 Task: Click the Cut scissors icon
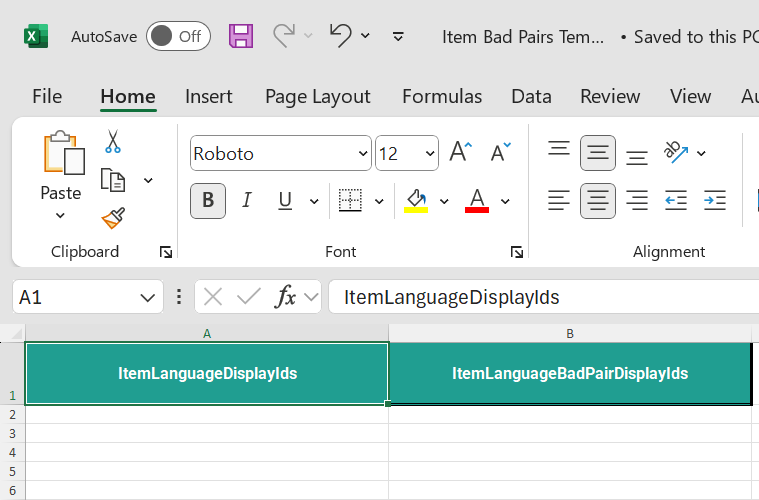click(x=112, y=141)
